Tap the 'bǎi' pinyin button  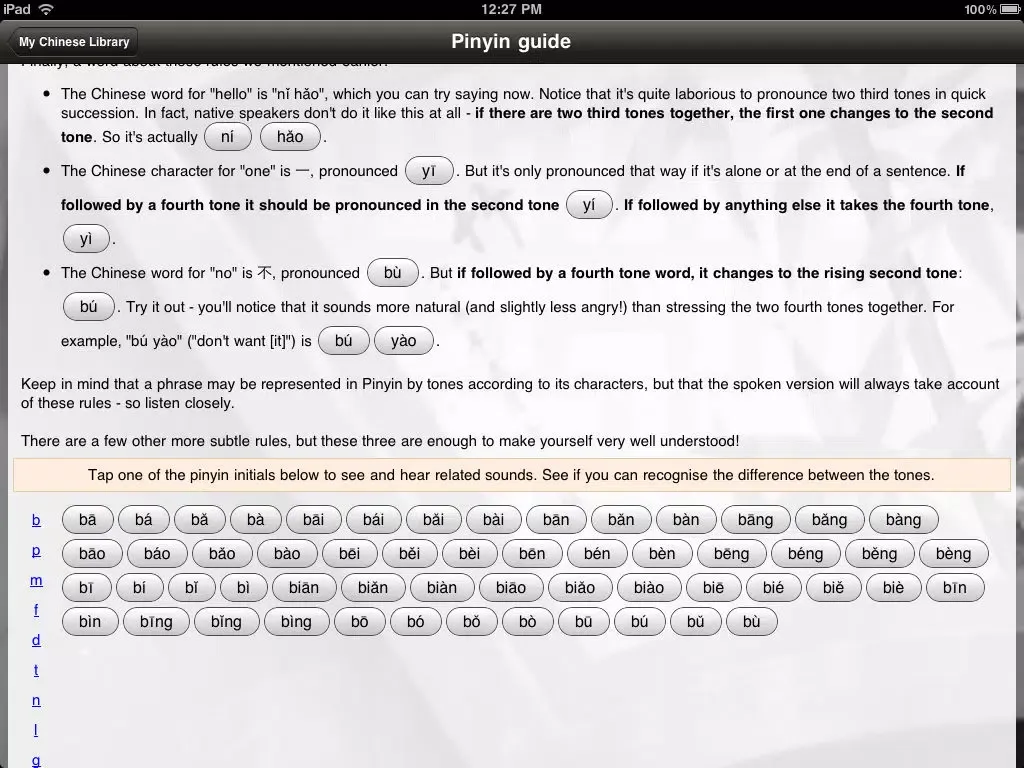434,519
